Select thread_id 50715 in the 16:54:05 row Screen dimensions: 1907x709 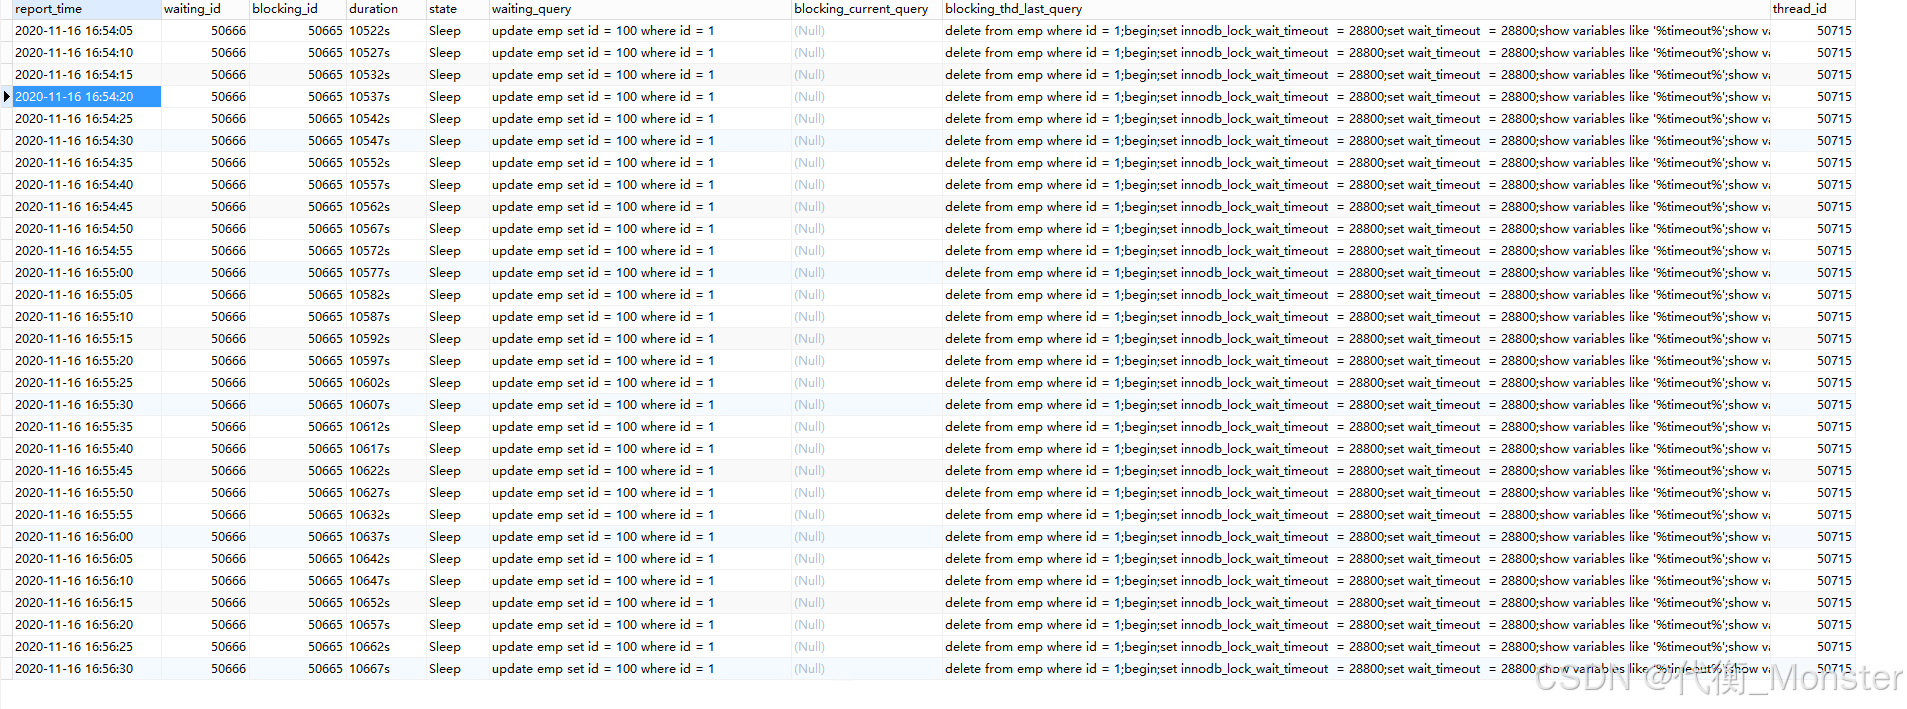[x=1812, y=31]
